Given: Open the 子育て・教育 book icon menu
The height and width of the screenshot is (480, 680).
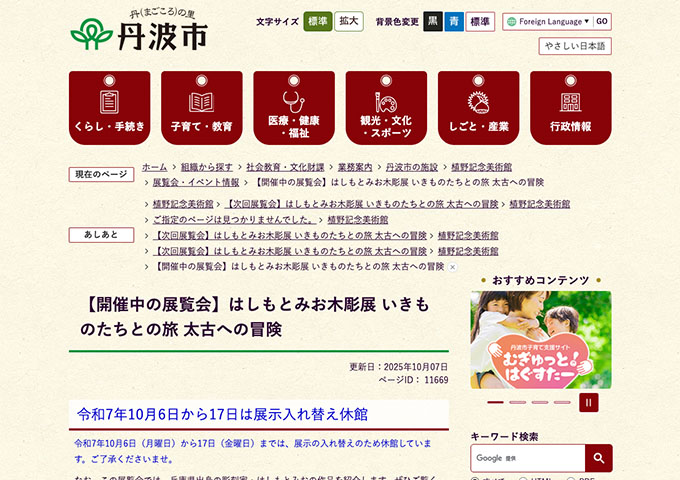Looking at the screenshot, I should point(202,108).
